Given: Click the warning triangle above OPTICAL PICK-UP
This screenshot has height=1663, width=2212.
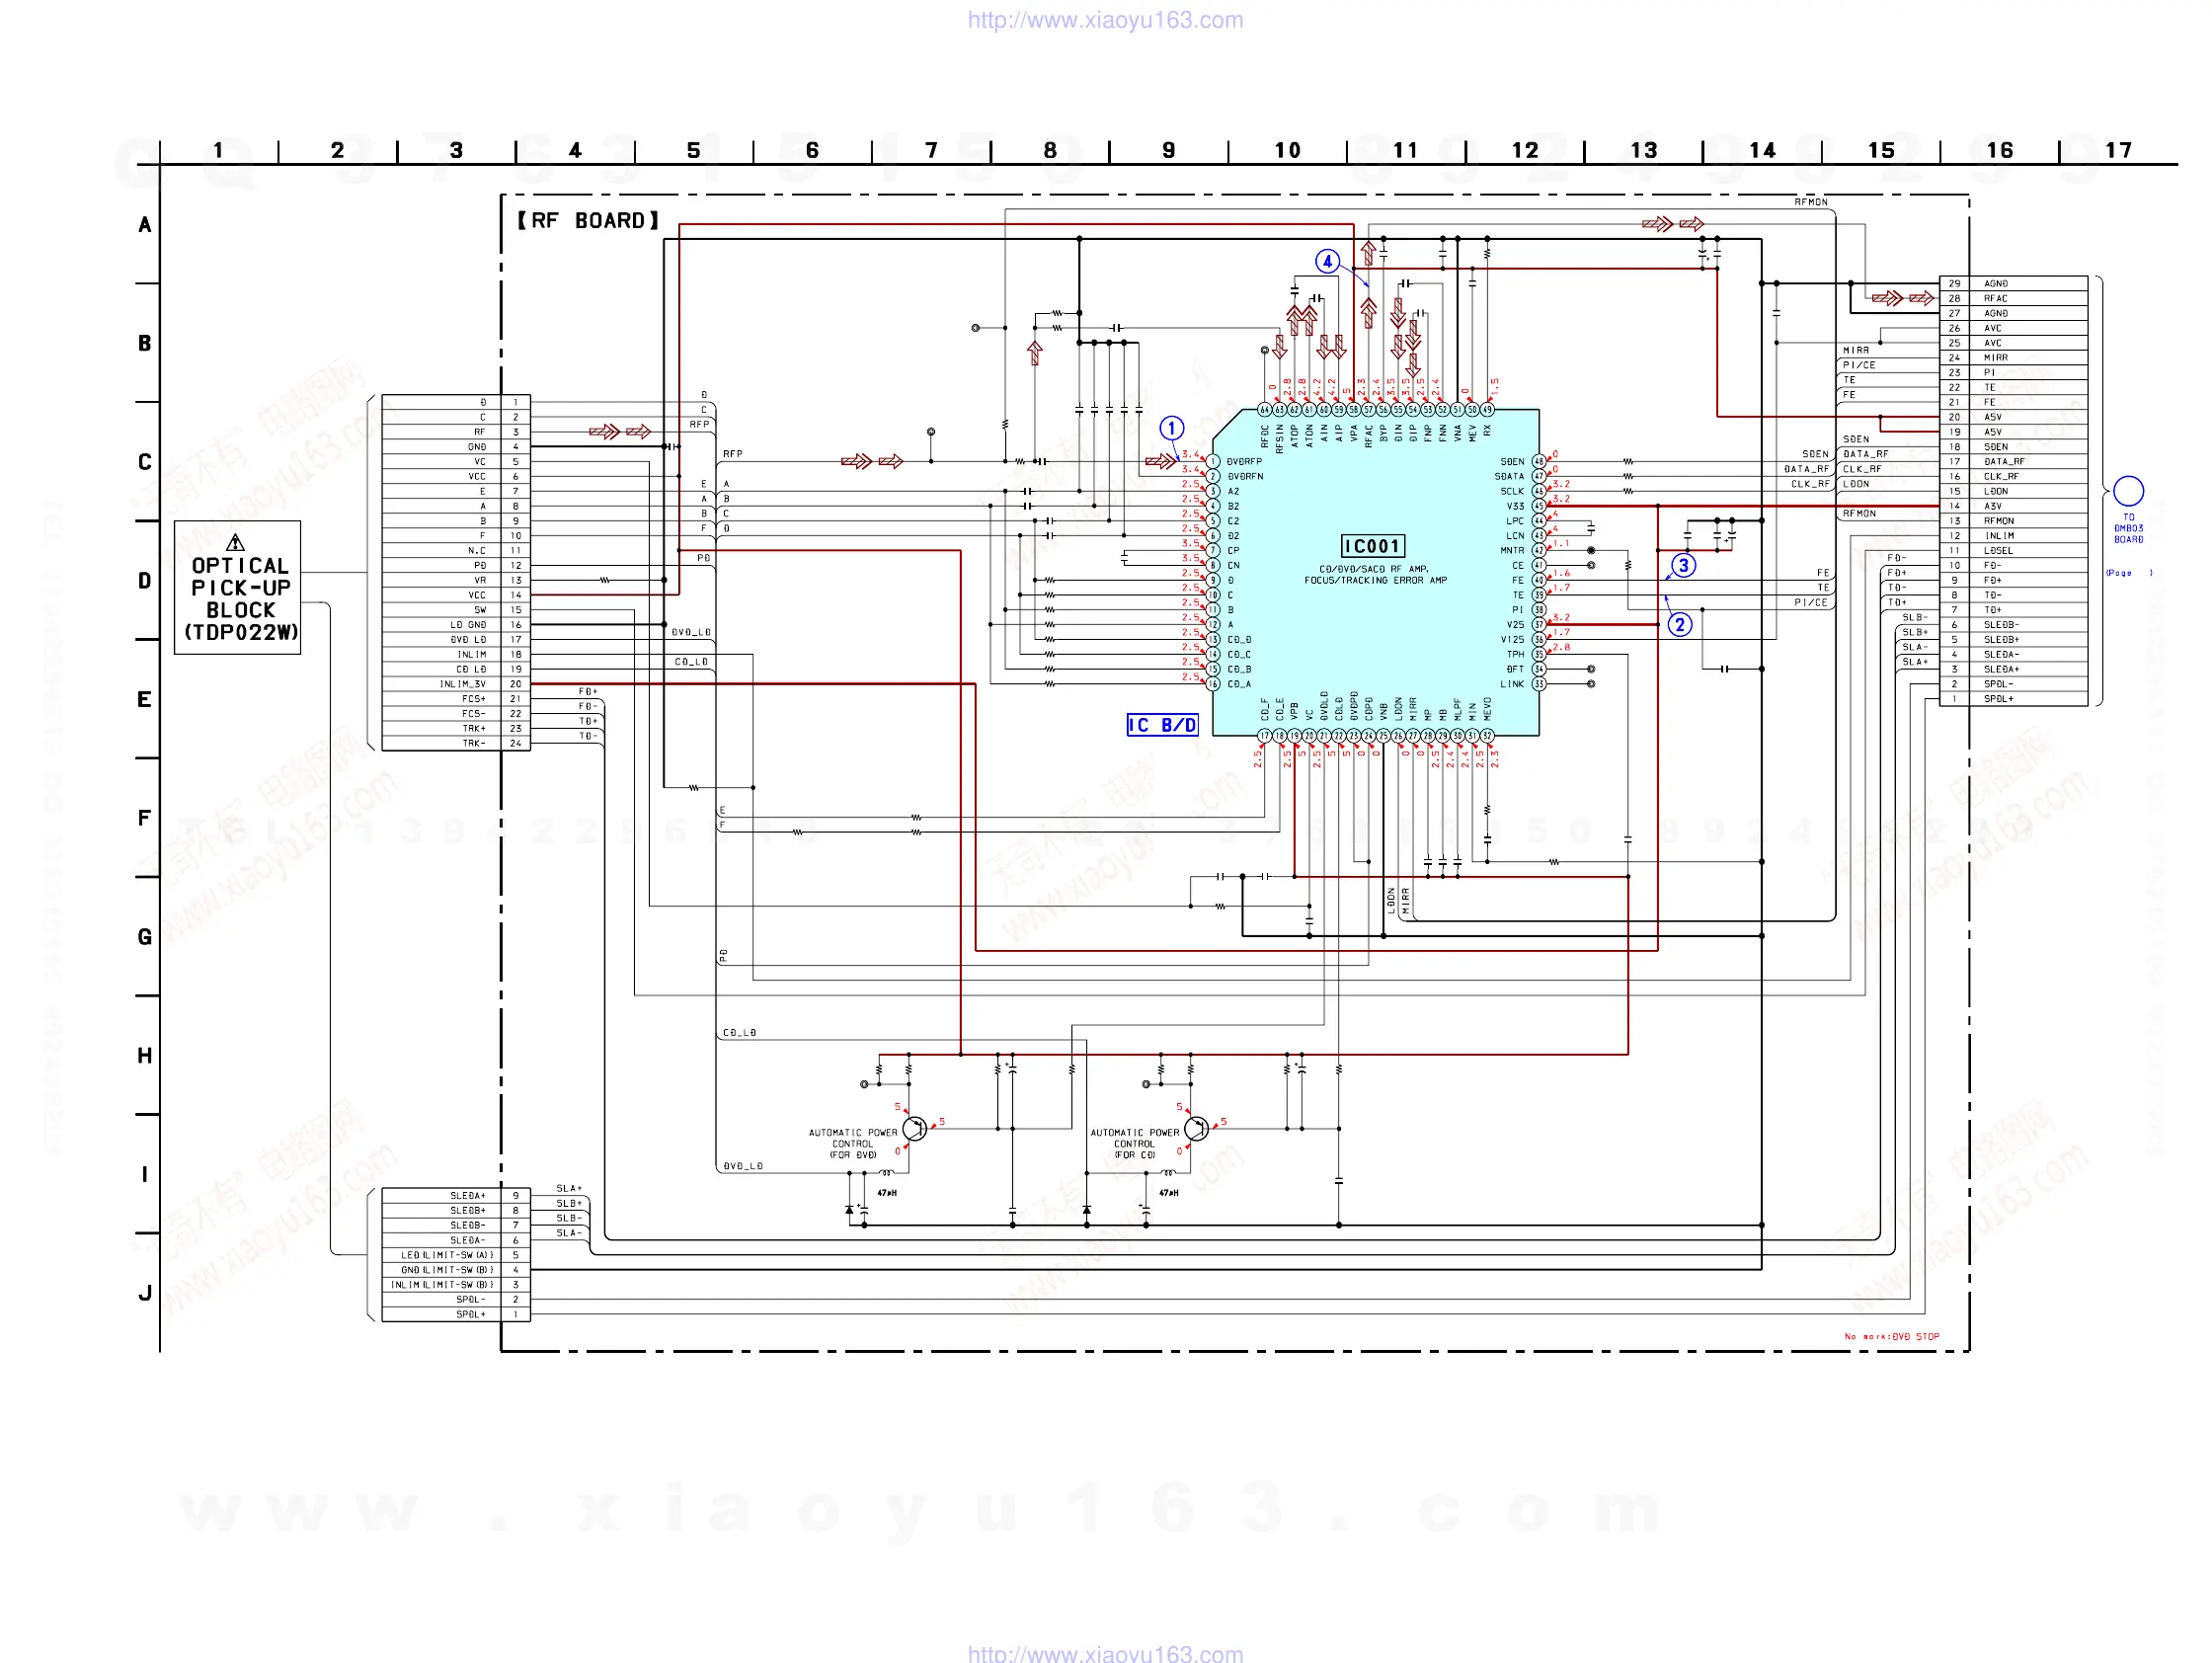Looking at the screenshot, I should click(x=235, y=542).
